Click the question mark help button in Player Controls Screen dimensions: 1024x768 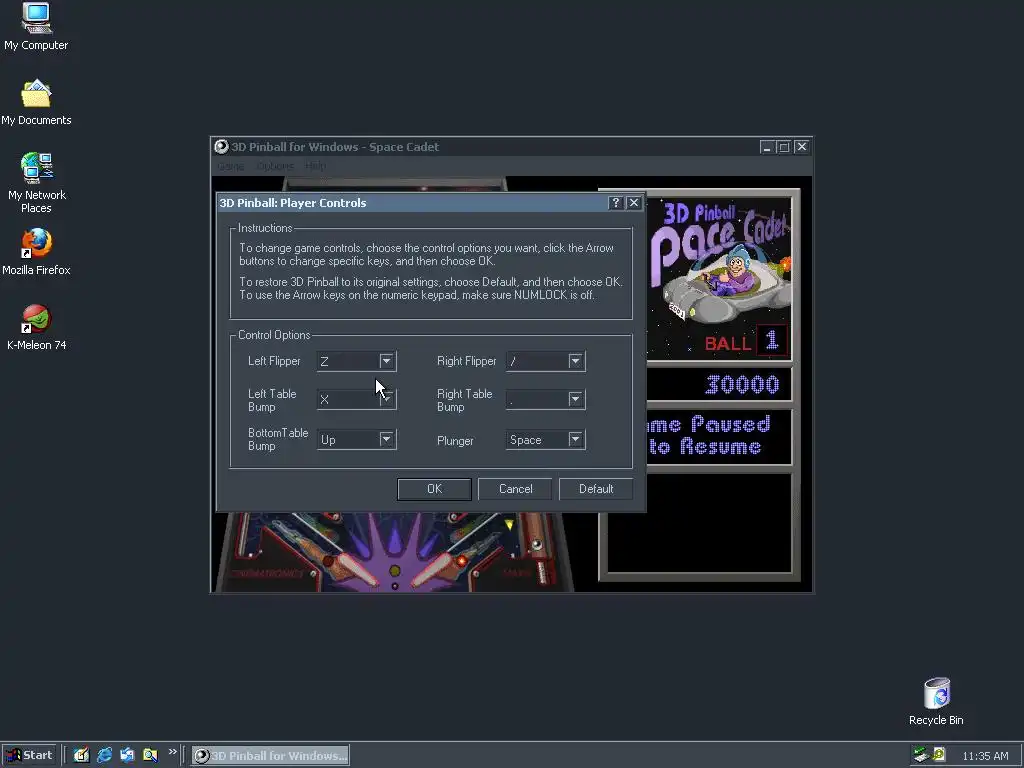(x=615, y=203)
